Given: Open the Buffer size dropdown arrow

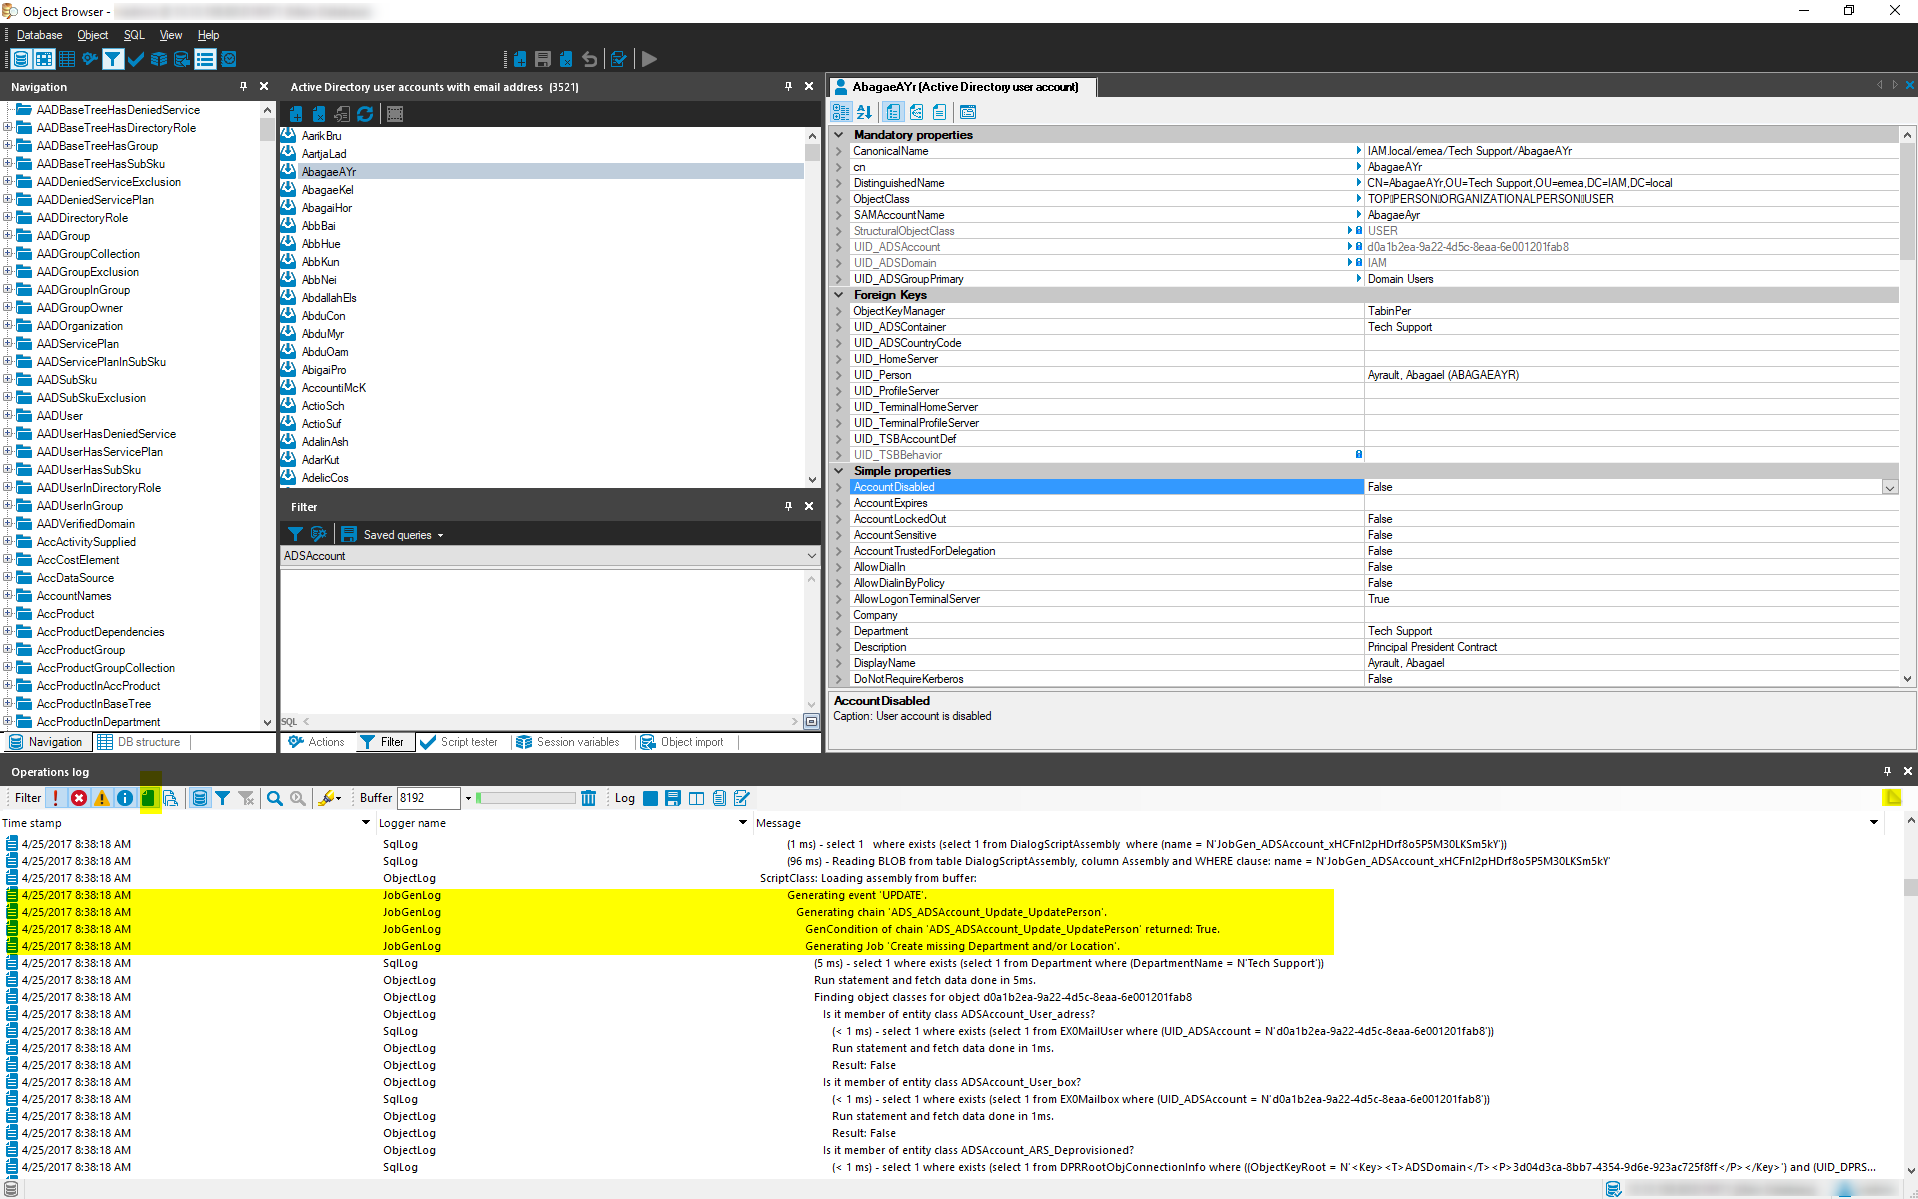Looking at the screenshot, I should [x=468, y=798].
